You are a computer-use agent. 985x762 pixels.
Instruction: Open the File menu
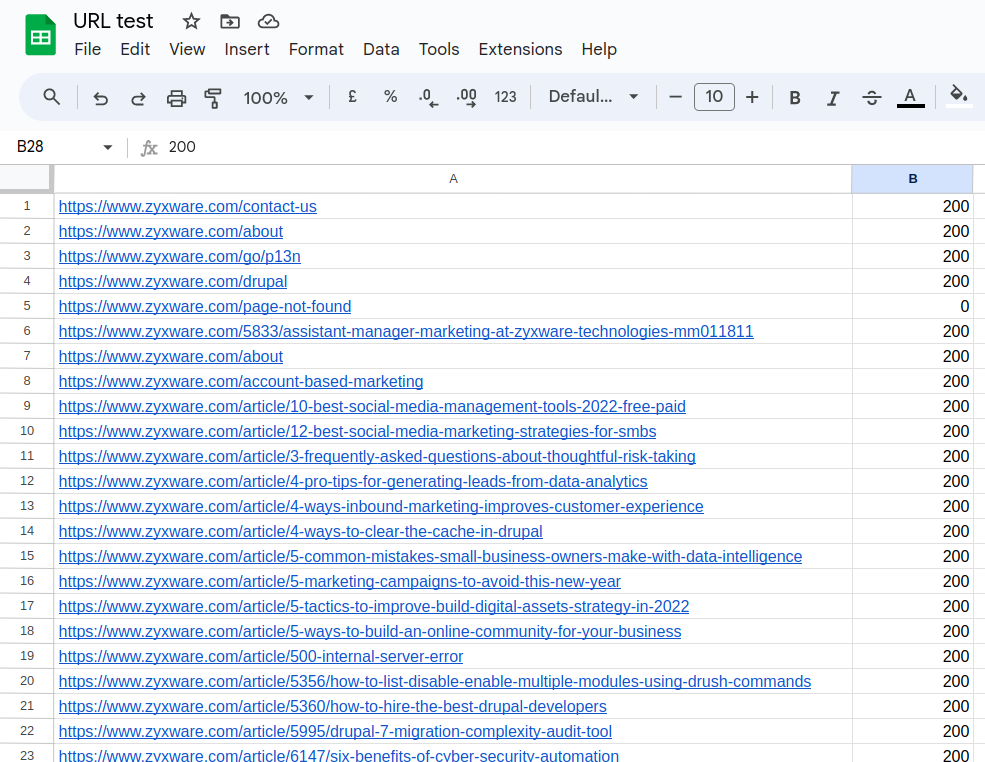[87, 49]
